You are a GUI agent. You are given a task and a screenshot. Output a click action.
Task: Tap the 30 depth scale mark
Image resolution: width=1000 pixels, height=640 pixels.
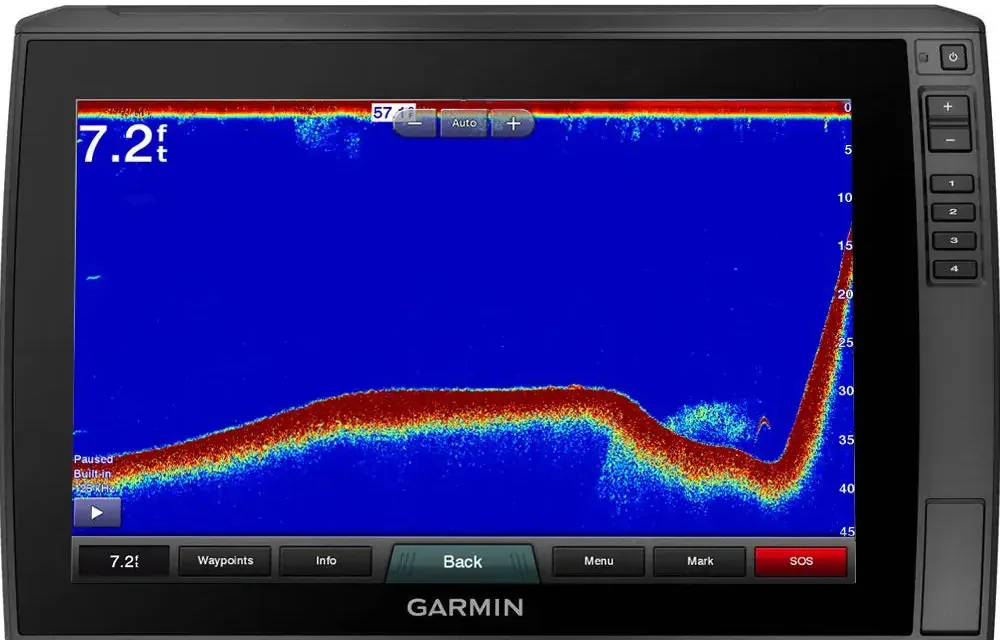[846, 391]
